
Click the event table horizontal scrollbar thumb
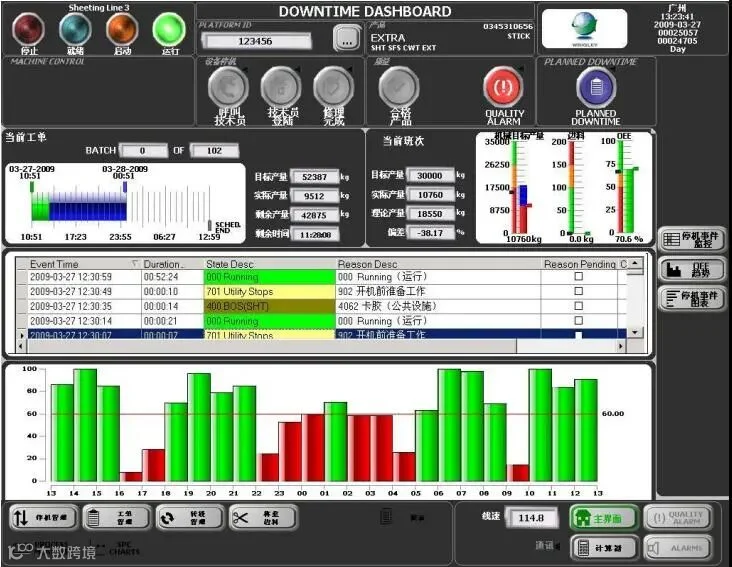click(272, 346)
